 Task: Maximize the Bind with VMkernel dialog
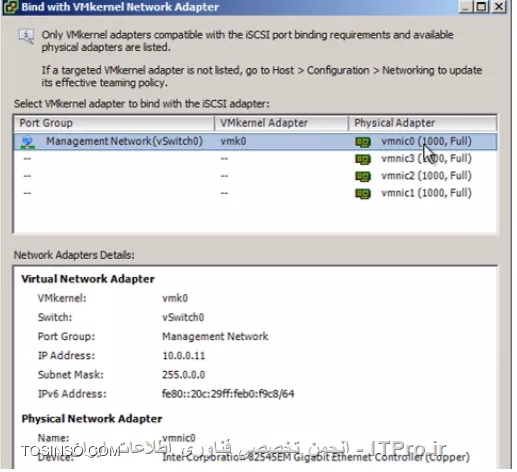coord(482,7)
